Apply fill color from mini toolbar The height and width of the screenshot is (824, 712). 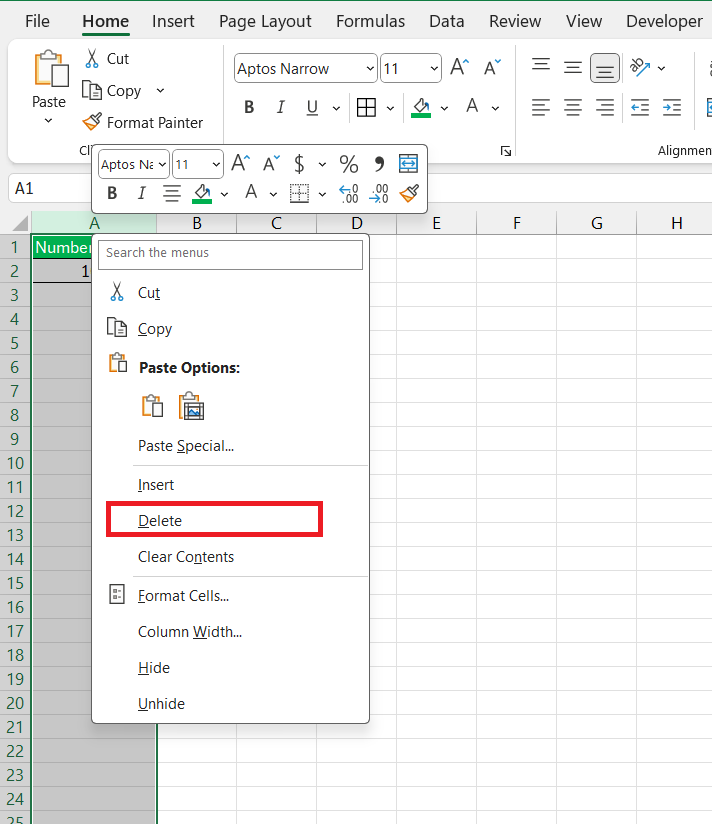[202, 193]
